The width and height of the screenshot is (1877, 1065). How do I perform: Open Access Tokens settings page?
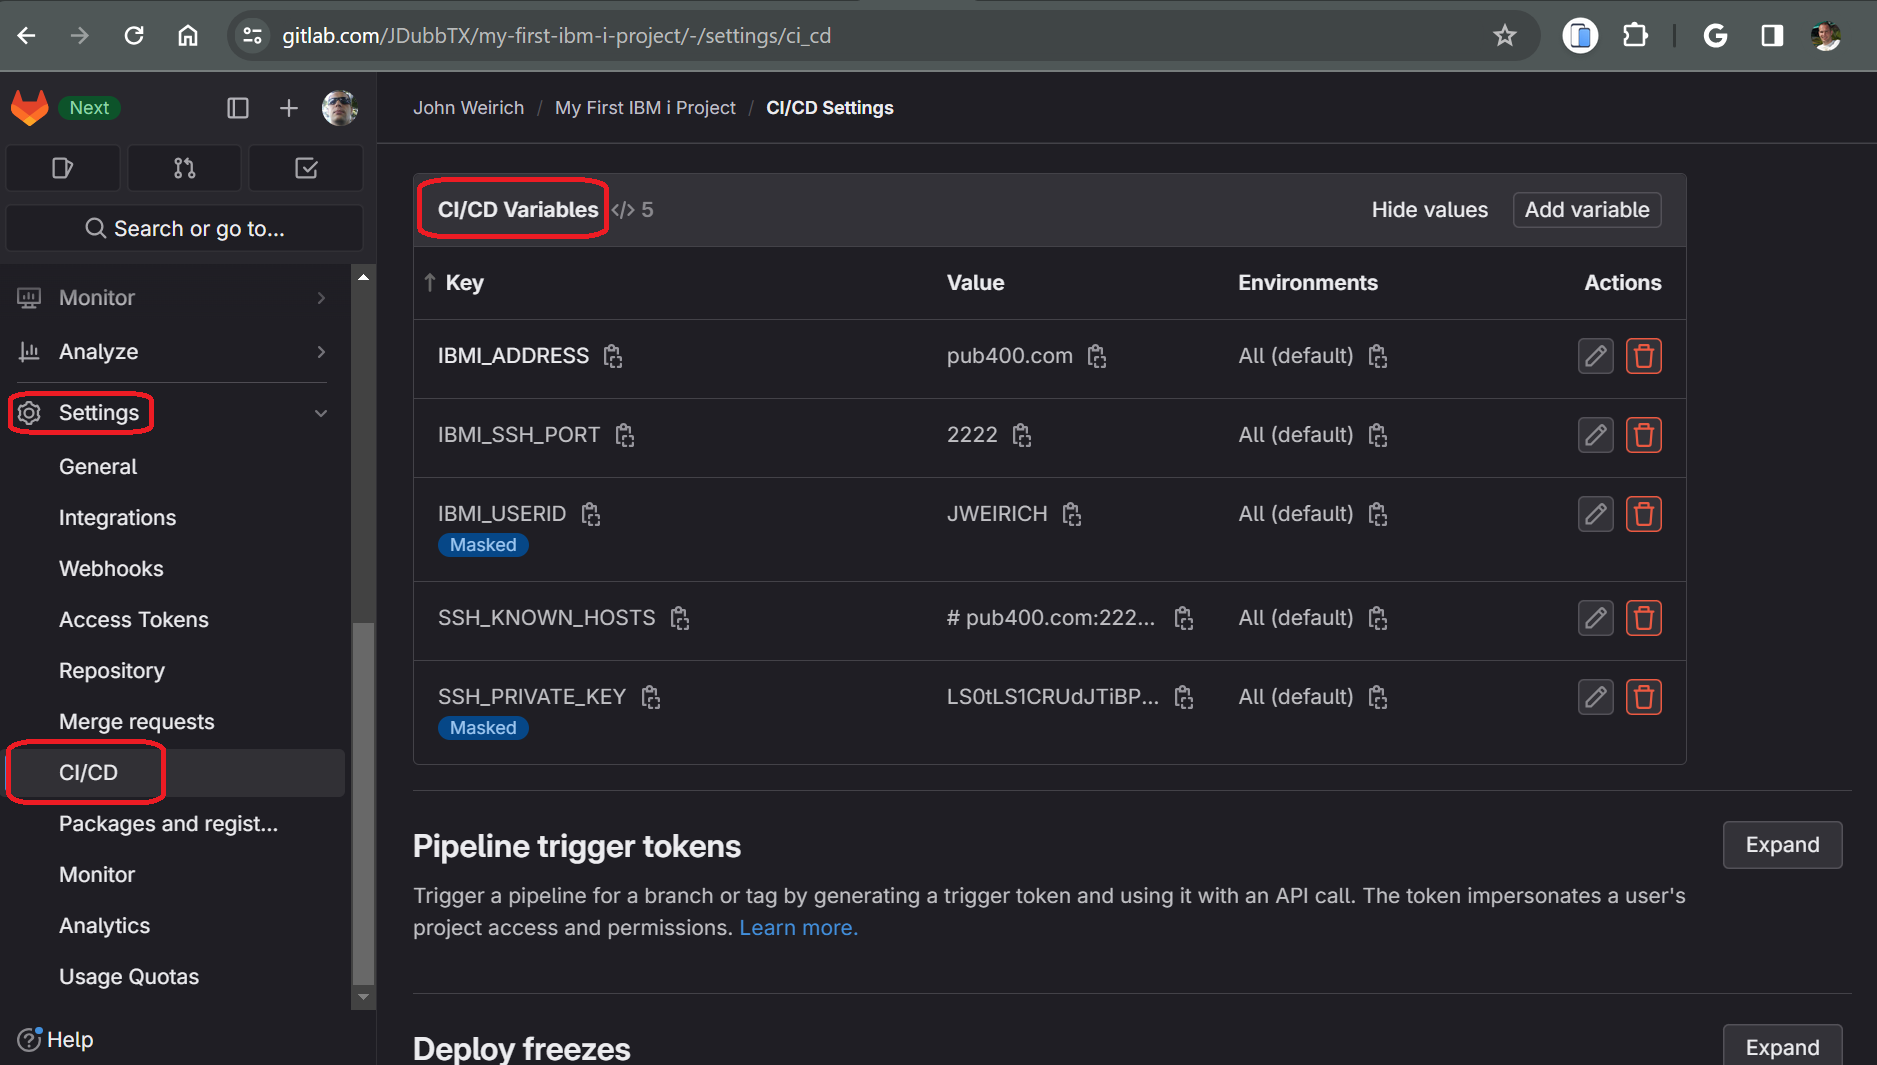point(134,620)
